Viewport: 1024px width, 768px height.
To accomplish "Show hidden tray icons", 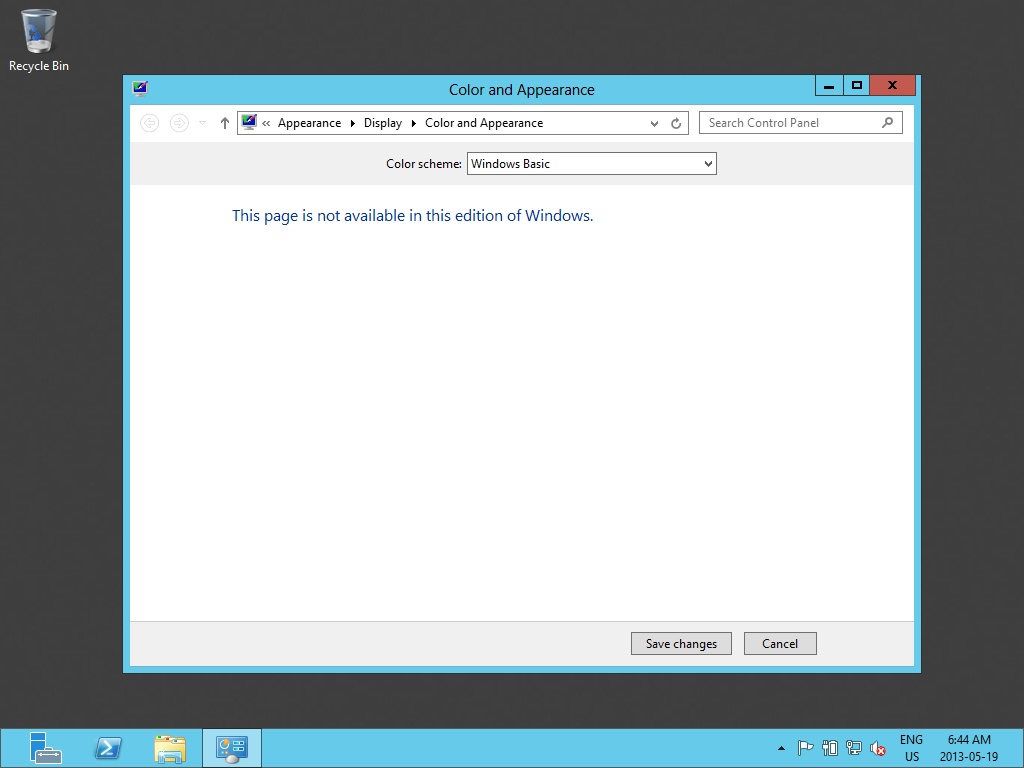I will click(781, 748).
